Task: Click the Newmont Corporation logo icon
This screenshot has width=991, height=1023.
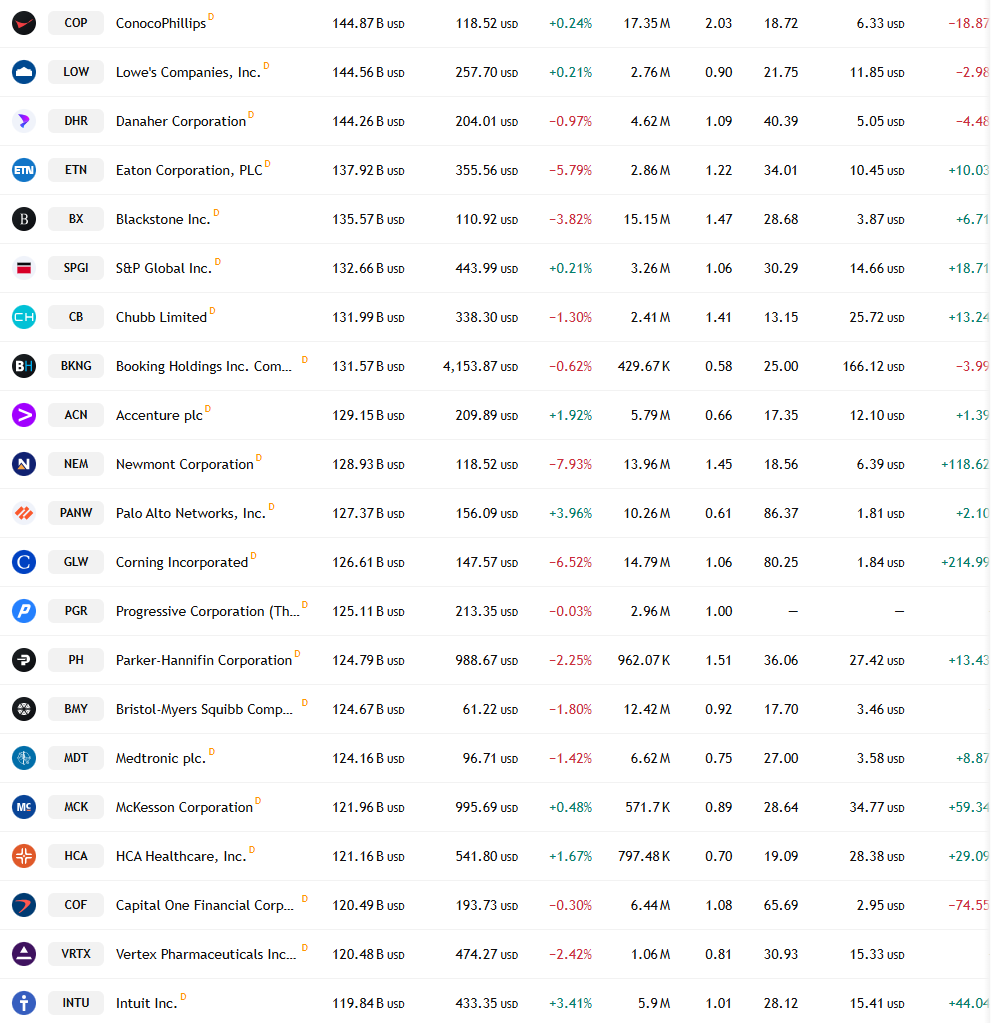Action: pos(24,463)
